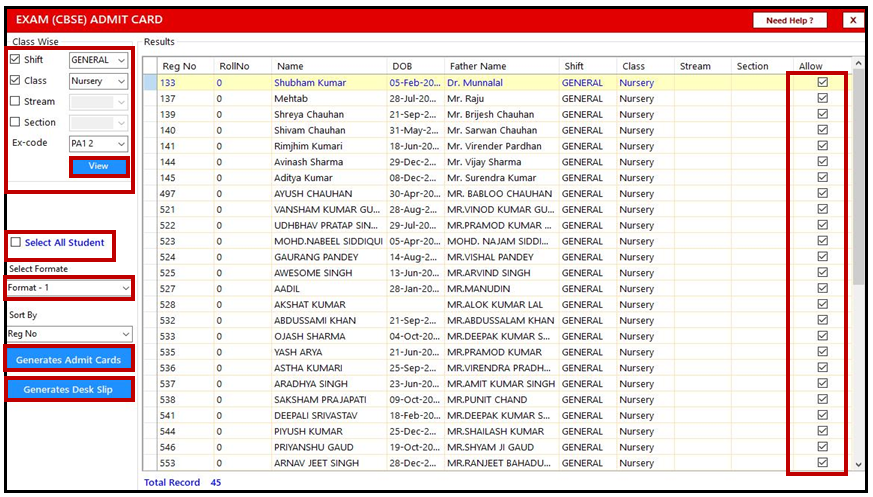Uncheck Allow for AADIL
The image size is (873, 497).
coord(822,288)
